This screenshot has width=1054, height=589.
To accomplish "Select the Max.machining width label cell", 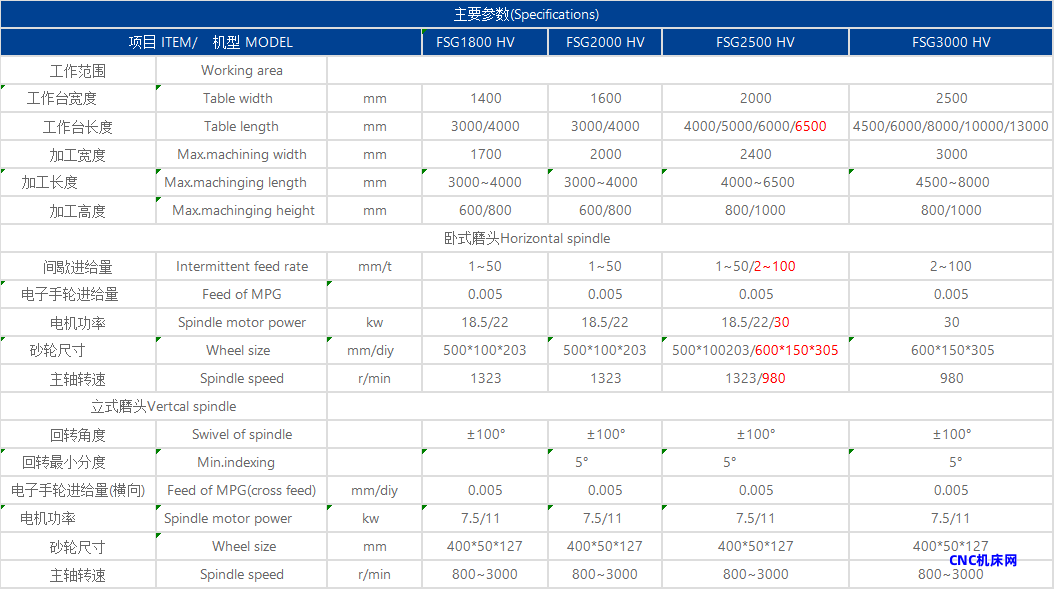I will (x=241, y=154).
